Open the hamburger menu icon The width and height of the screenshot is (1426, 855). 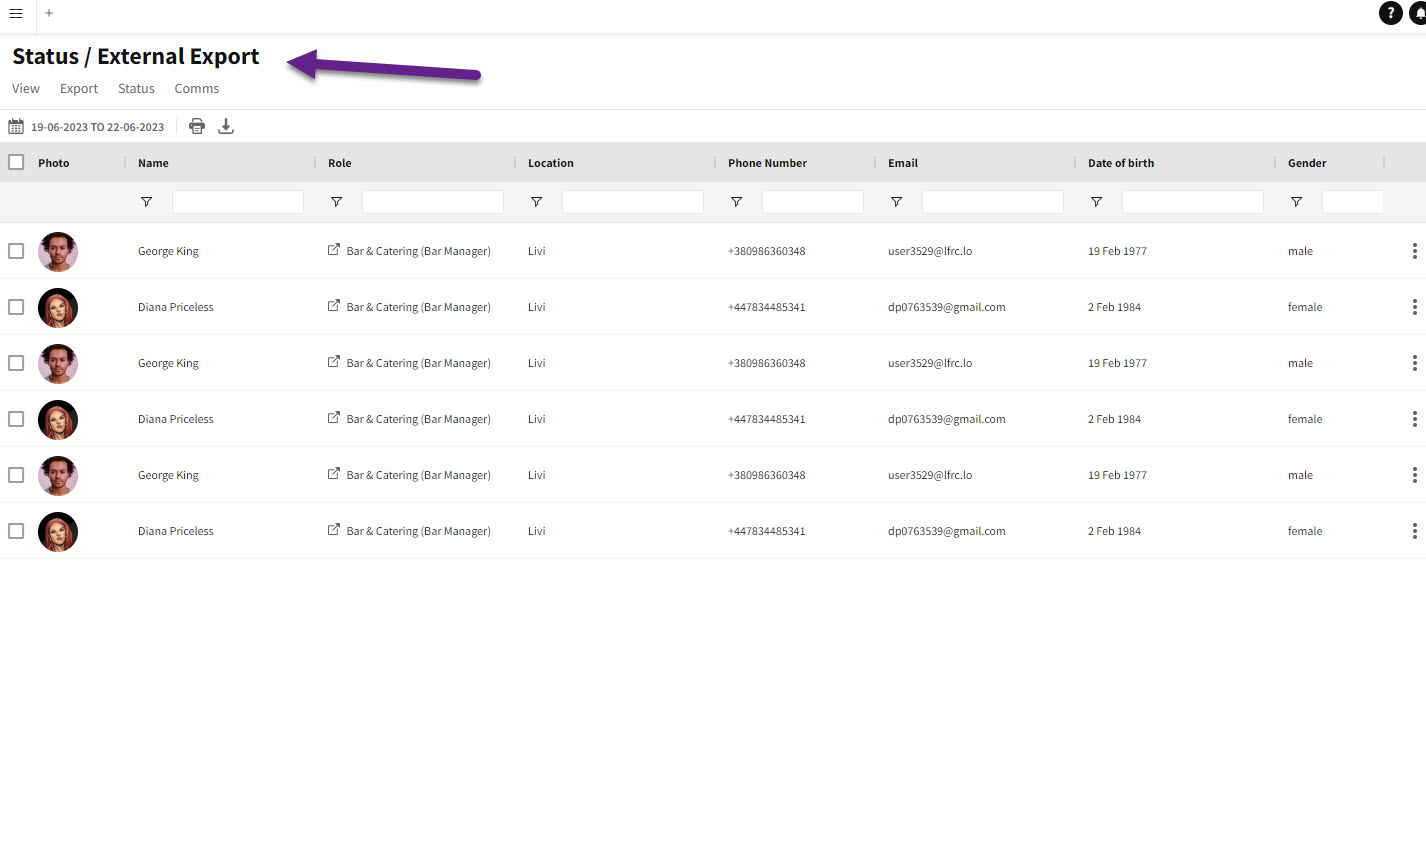pyautogui.click(x=16, y=14)
